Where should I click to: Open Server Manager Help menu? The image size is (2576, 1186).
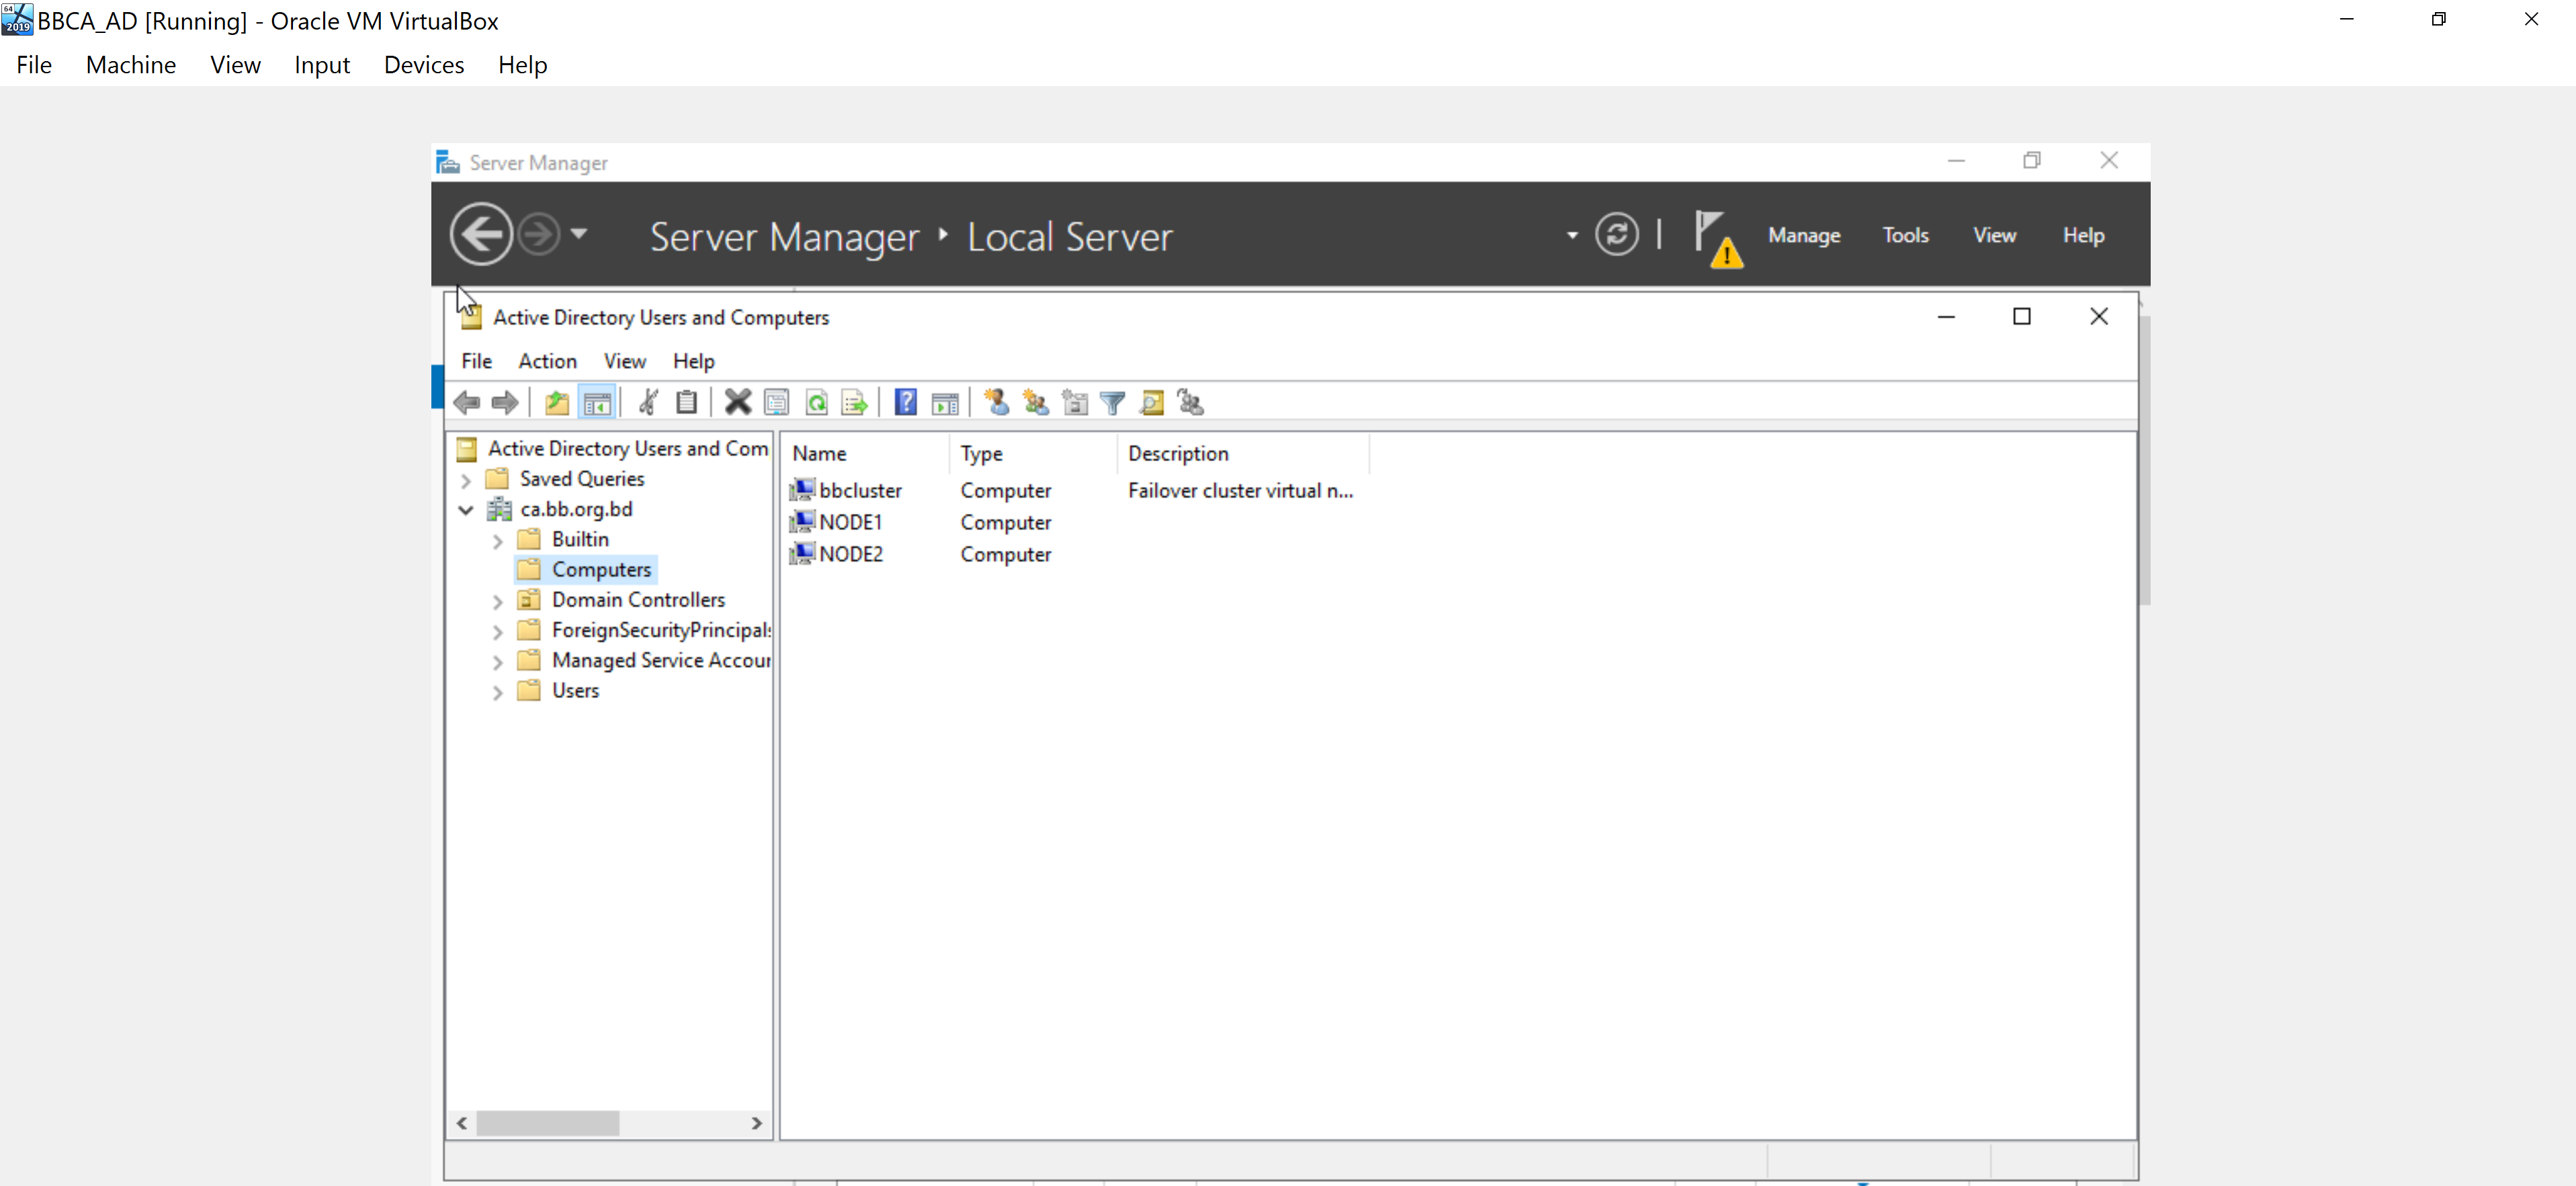point(2083,235)
